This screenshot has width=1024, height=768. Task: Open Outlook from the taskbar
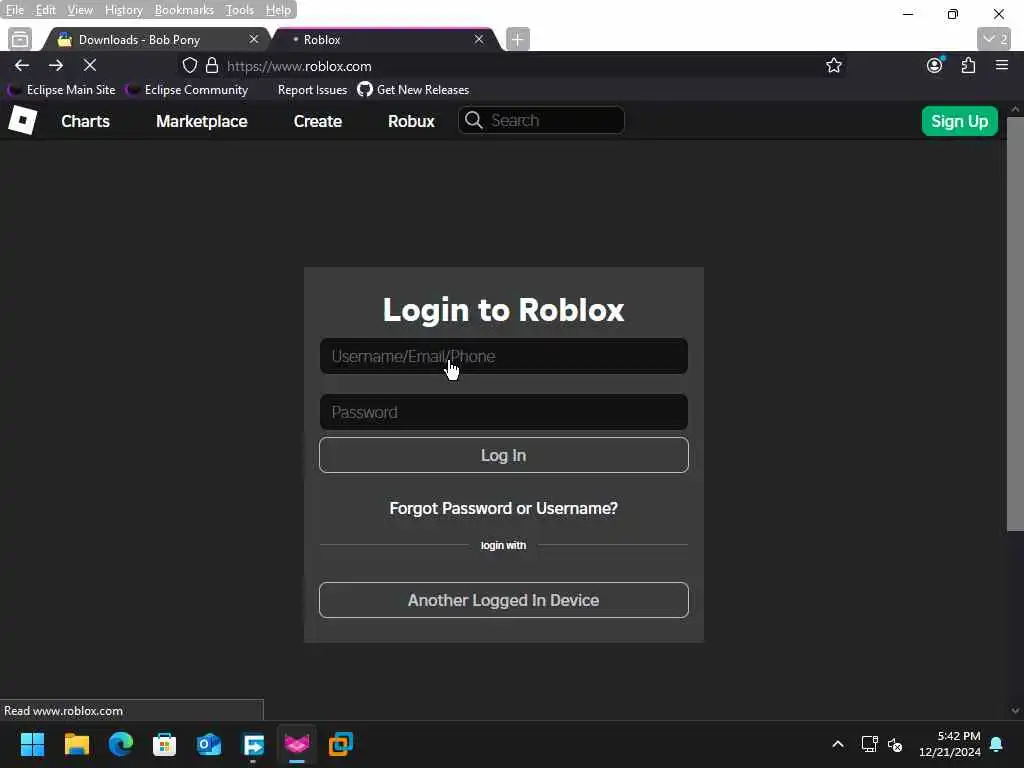coord(209,744)
